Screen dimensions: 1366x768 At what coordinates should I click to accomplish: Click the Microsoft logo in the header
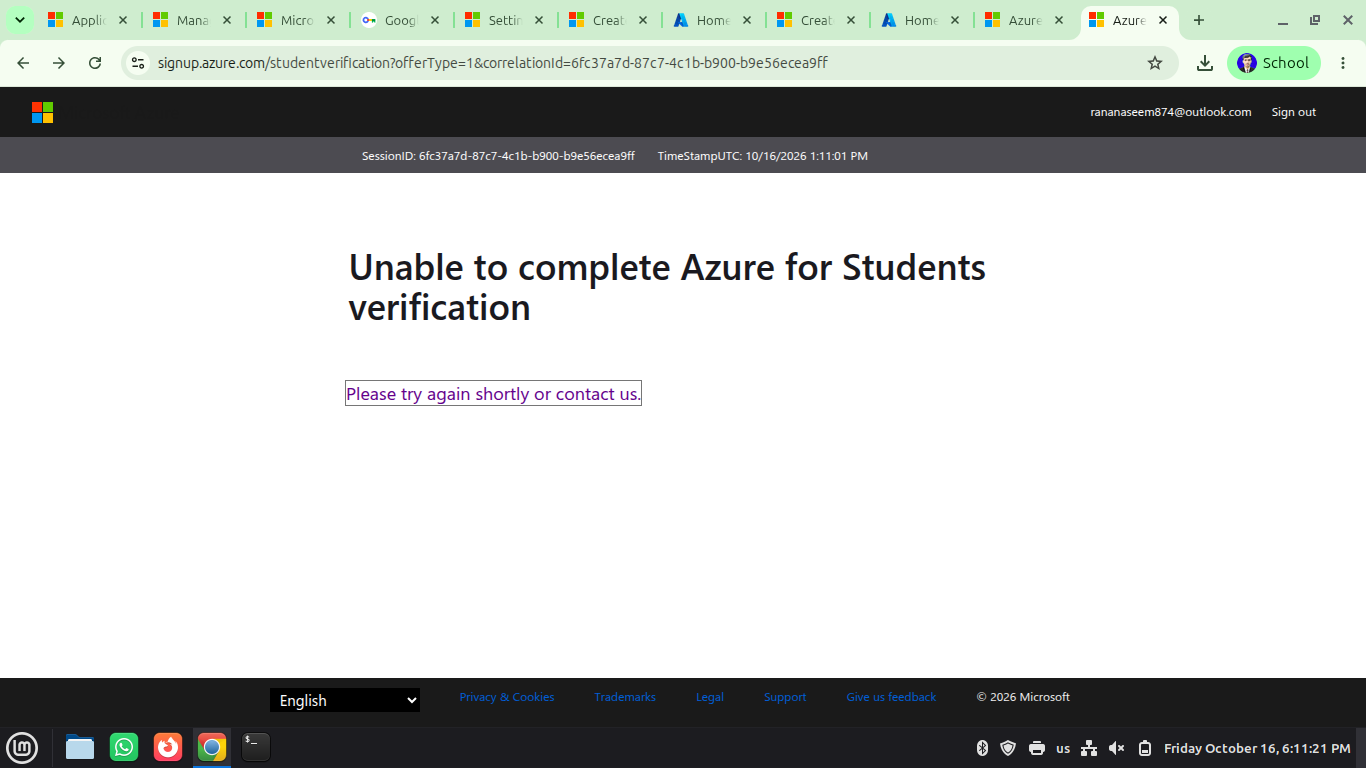[42, 112]
